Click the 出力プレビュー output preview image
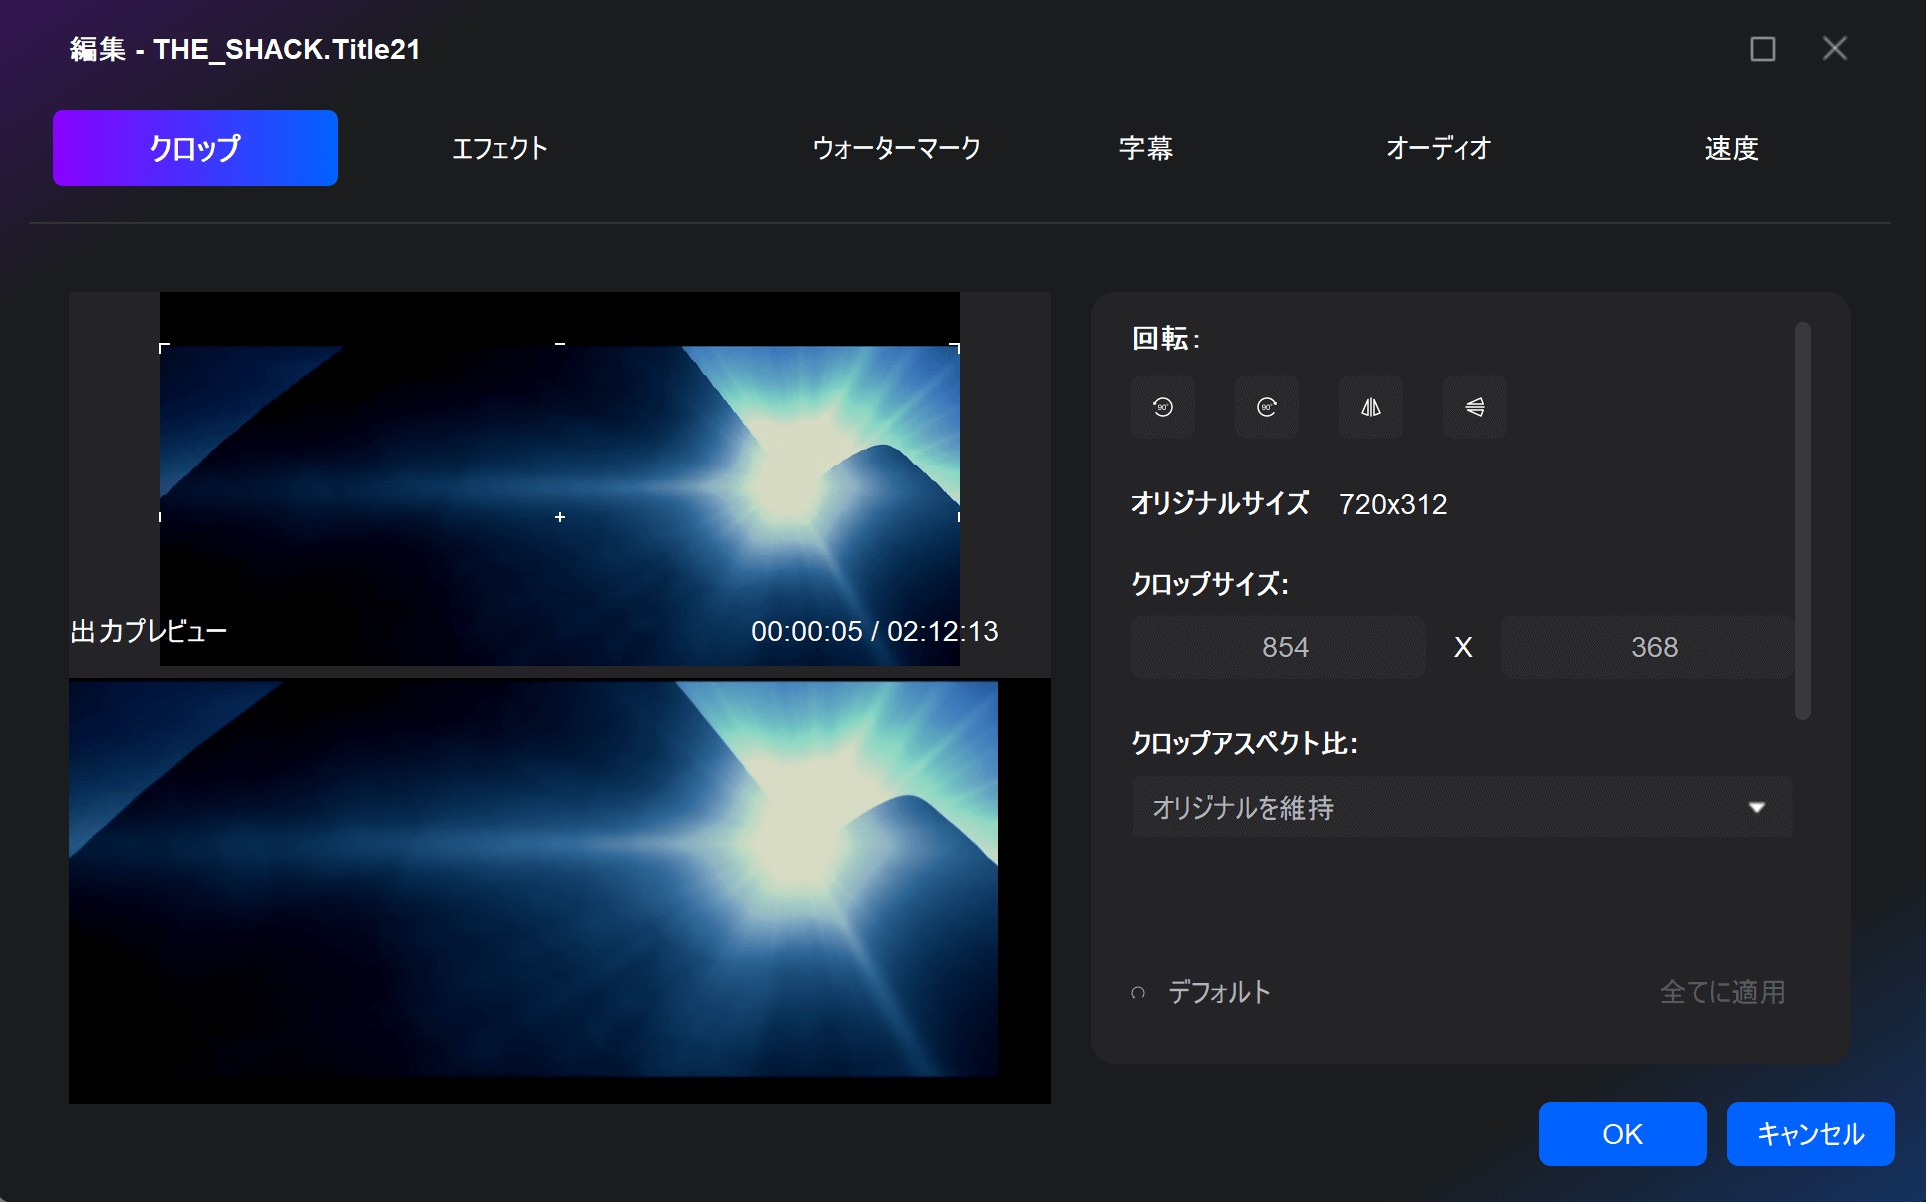Image resolution: width=1926 pixels, height=1202 pixels. (559, 891)
